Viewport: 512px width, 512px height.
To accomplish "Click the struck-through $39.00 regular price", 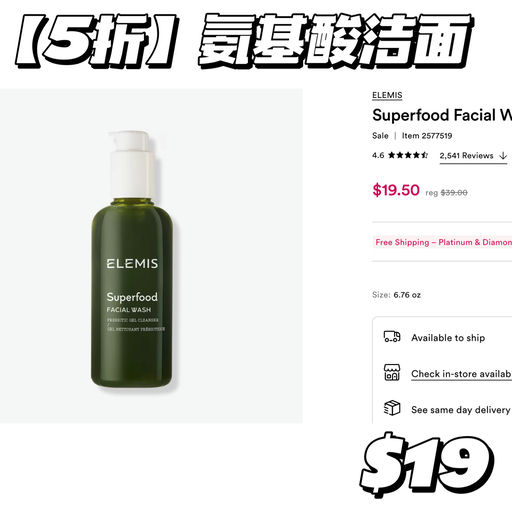I will tap(454, 192).
